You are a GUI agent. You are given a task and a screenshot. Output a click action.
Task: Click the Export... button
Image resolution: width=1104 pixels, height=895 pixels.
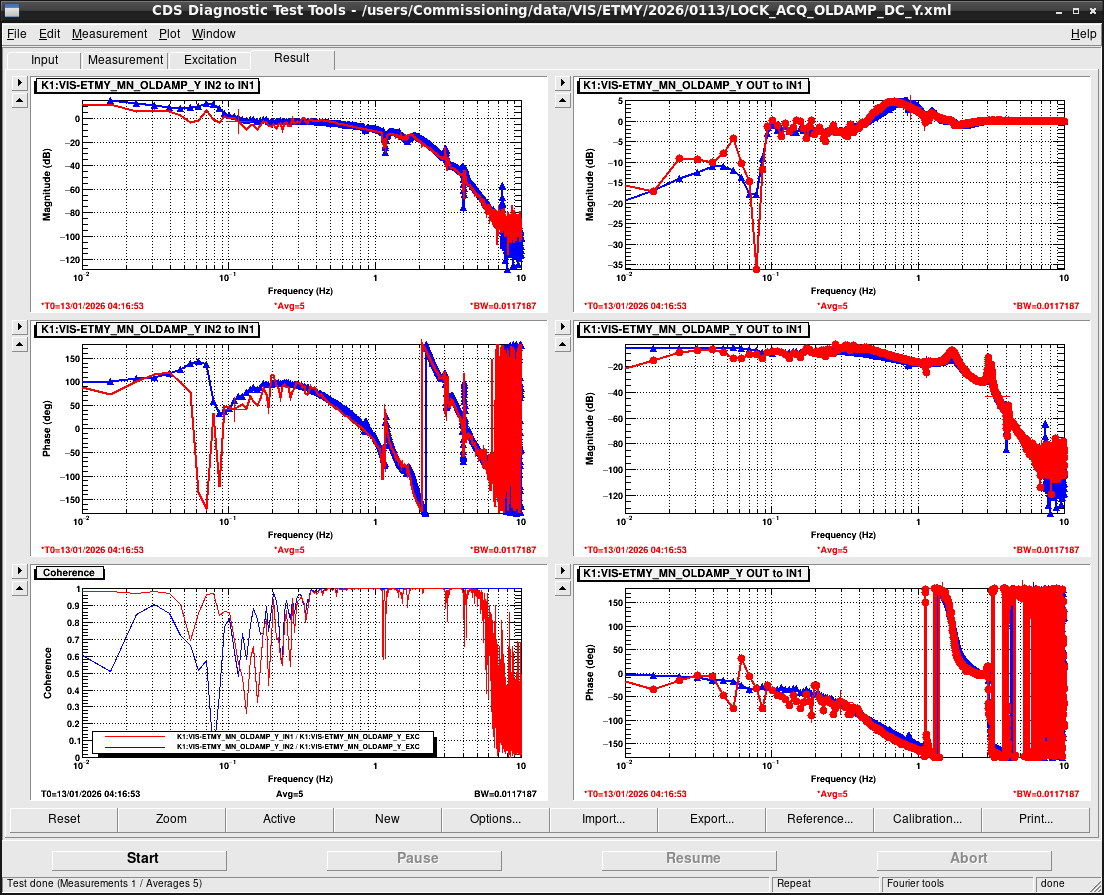click(711, 819)
